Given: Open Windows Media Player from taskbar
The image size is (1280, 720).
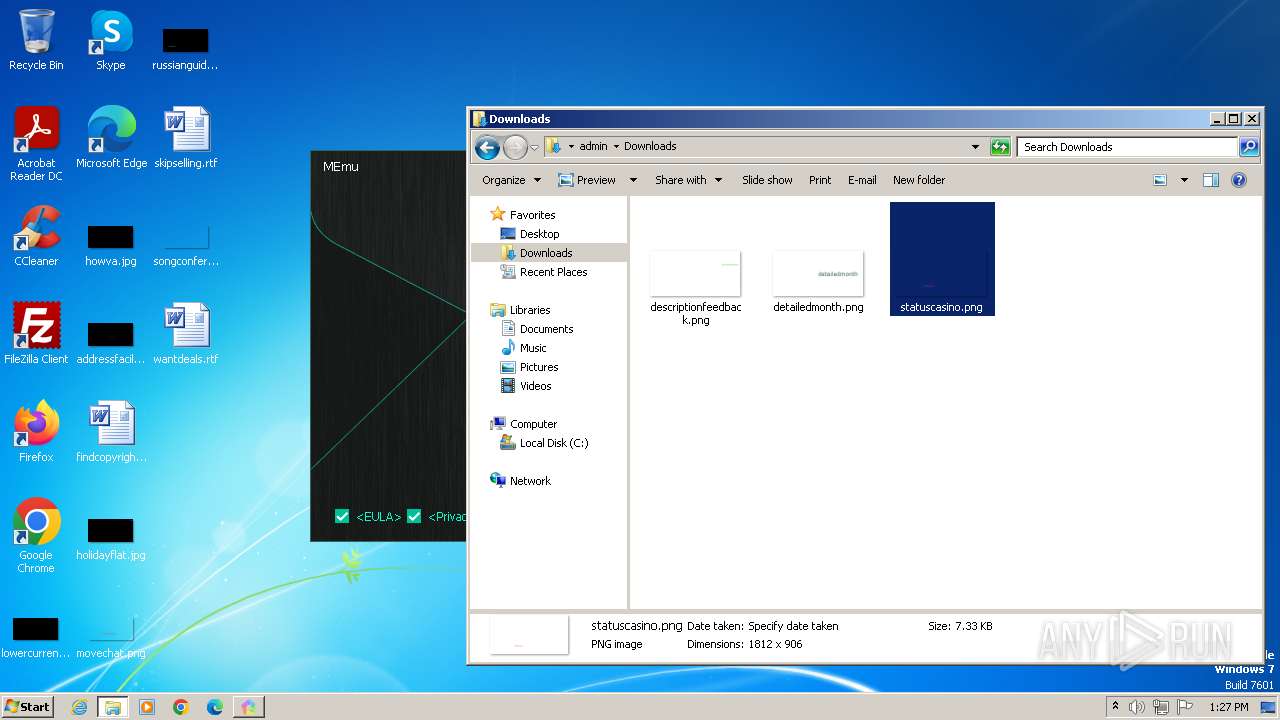Looking at the screenshot, I should [147, 707].
